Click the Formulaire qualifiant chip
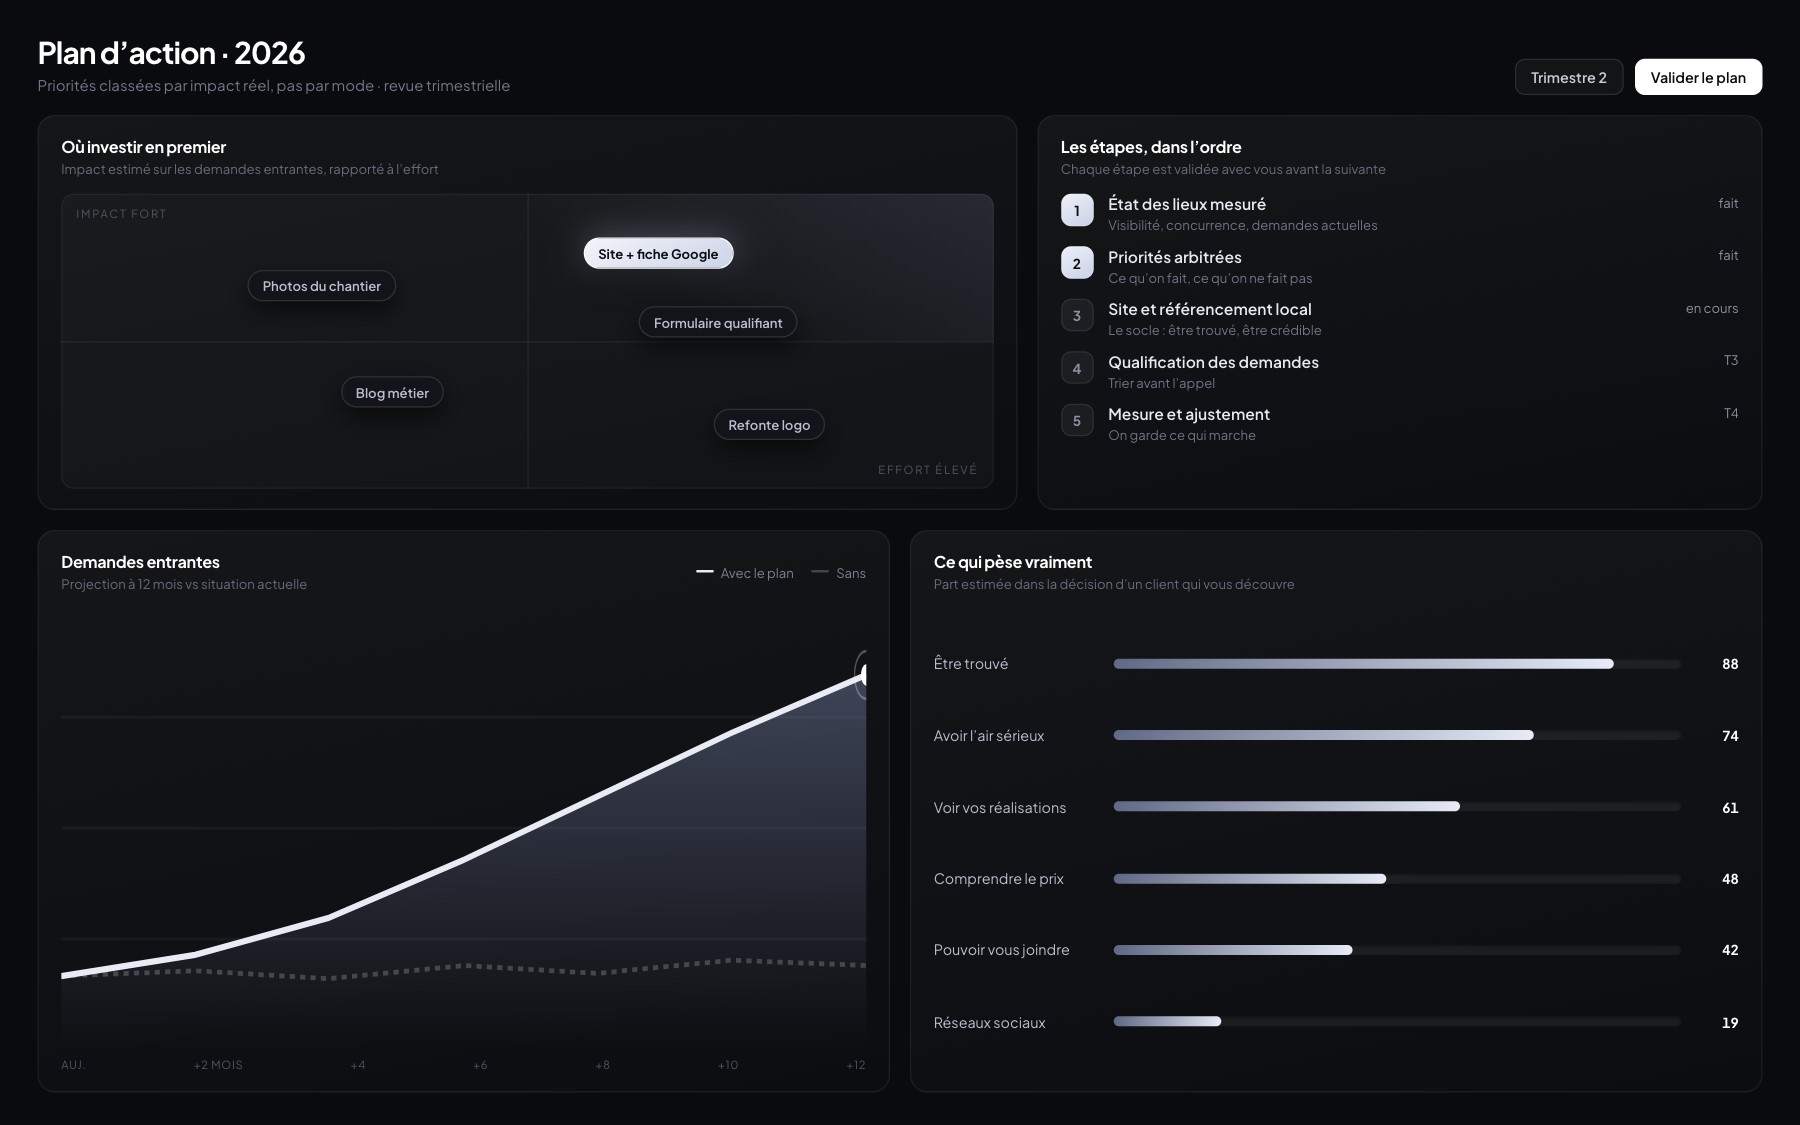The image size is (1800, 1125). [718, 323]
